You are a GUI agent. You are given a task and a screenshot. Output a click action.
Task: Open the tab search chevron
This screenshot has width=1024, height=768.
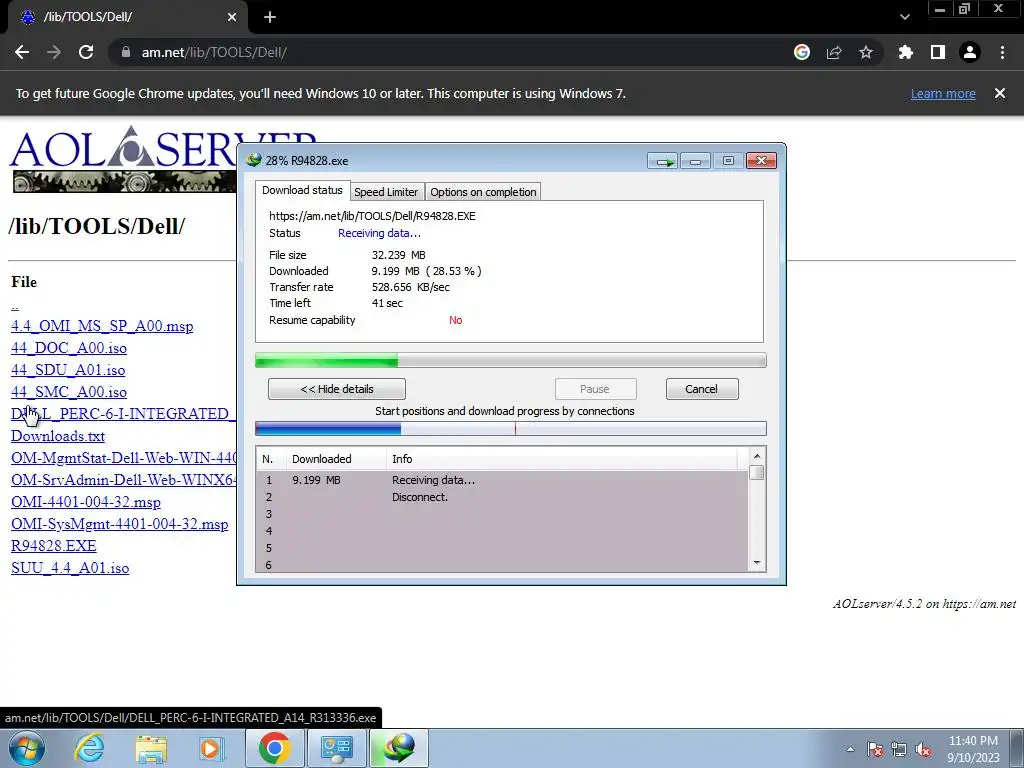904,17
